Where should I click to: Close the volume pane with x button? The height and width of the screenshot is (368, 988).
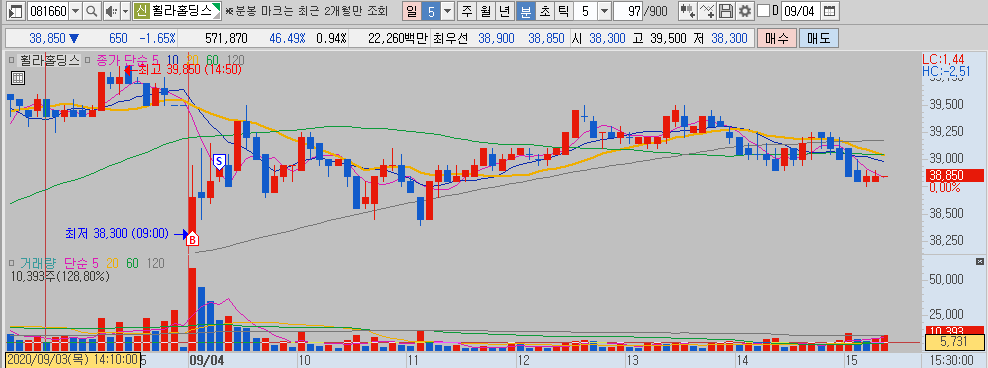pos(979,261)
